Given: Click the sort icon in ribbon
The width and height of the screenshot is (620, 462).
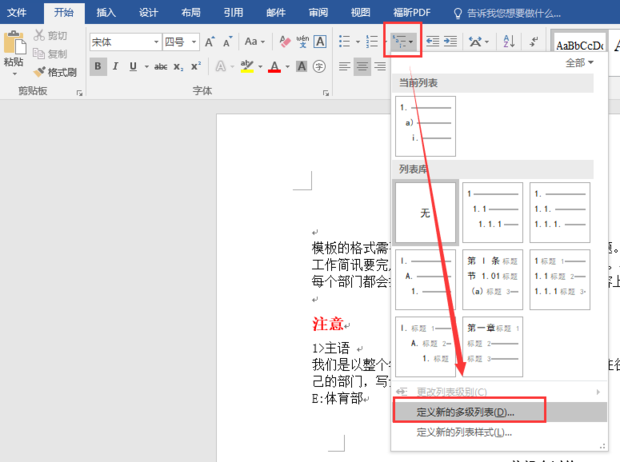Looking at the screenshot, I should point(508,41).
